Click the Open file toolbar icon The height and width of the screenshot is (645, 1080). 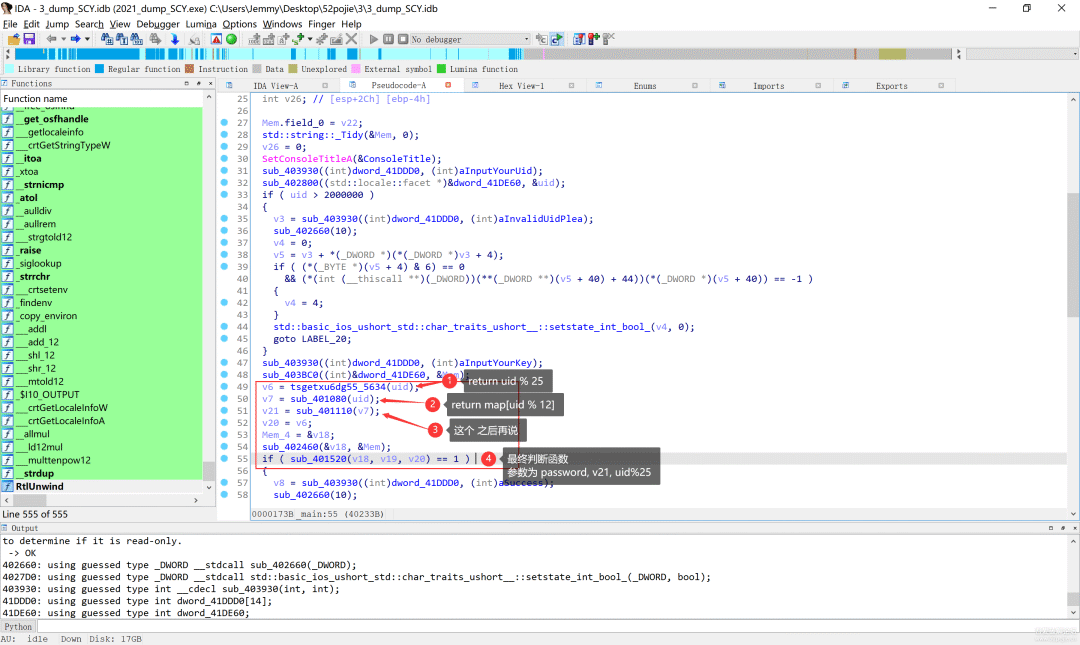click(14, 39)
